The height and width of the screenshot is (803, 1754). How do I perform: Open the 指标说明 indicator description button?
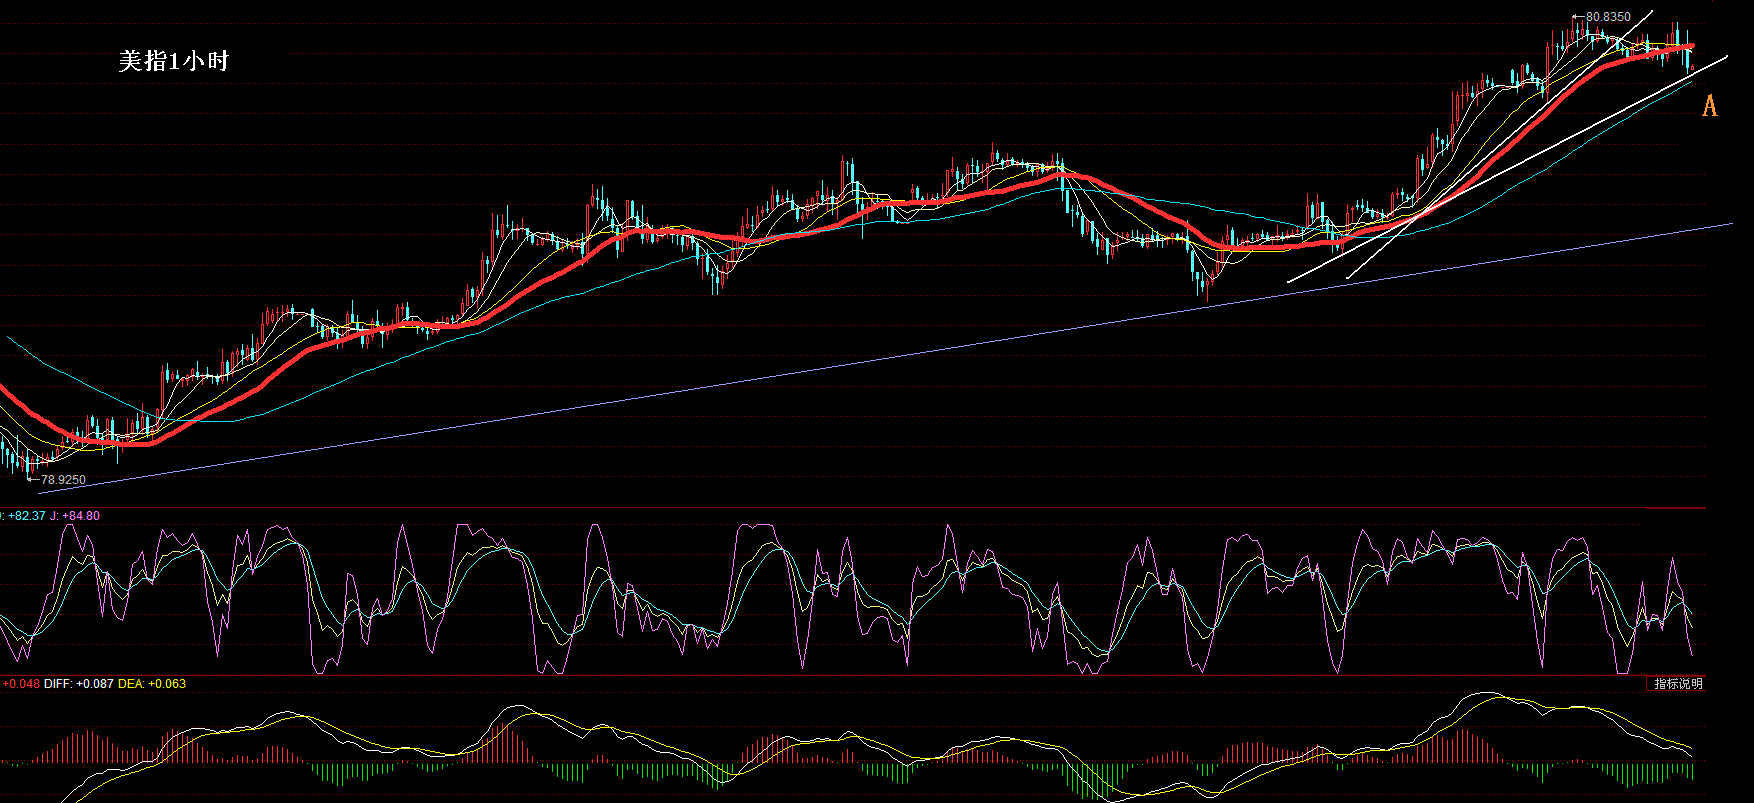[1676, 684]
